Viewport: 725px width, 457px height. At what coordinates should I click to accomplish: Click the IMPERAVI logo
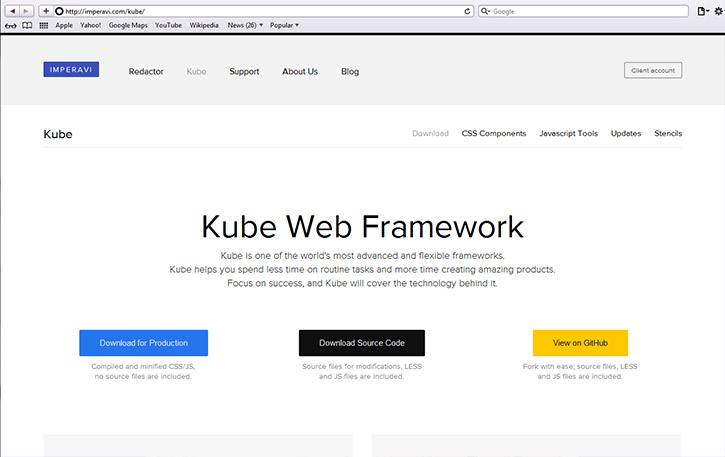71,69
